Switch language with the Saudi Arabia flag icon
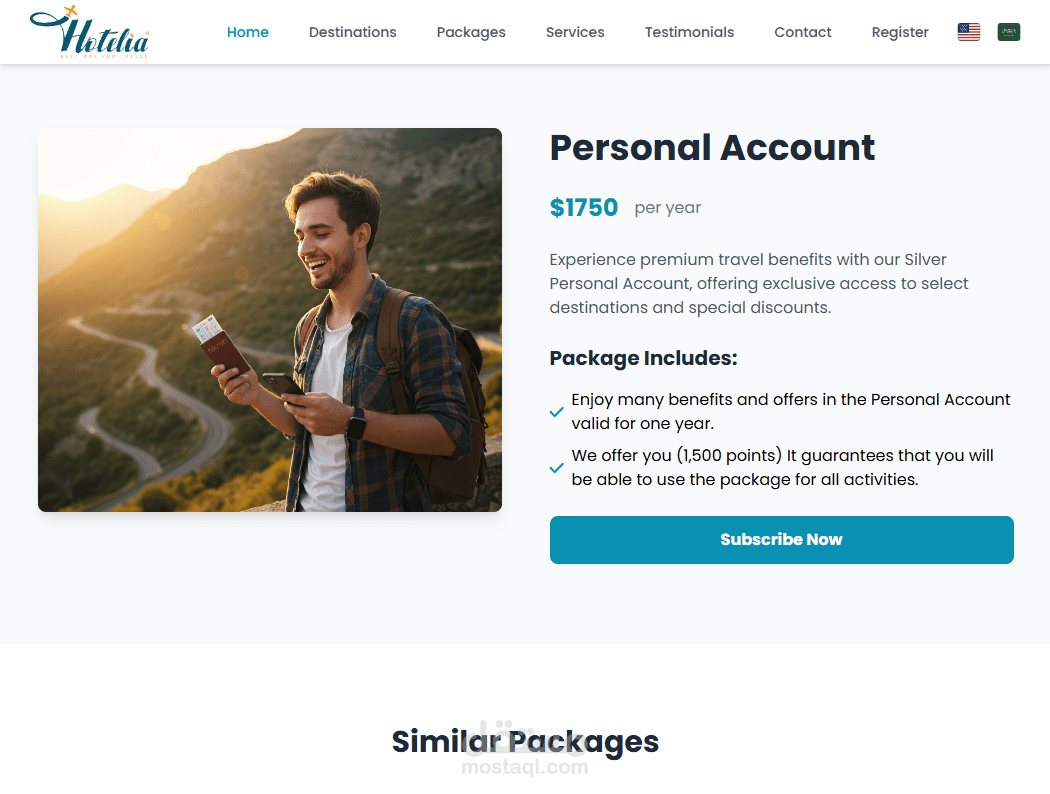Viewport: 1050px width, 794px height. 1008,32
